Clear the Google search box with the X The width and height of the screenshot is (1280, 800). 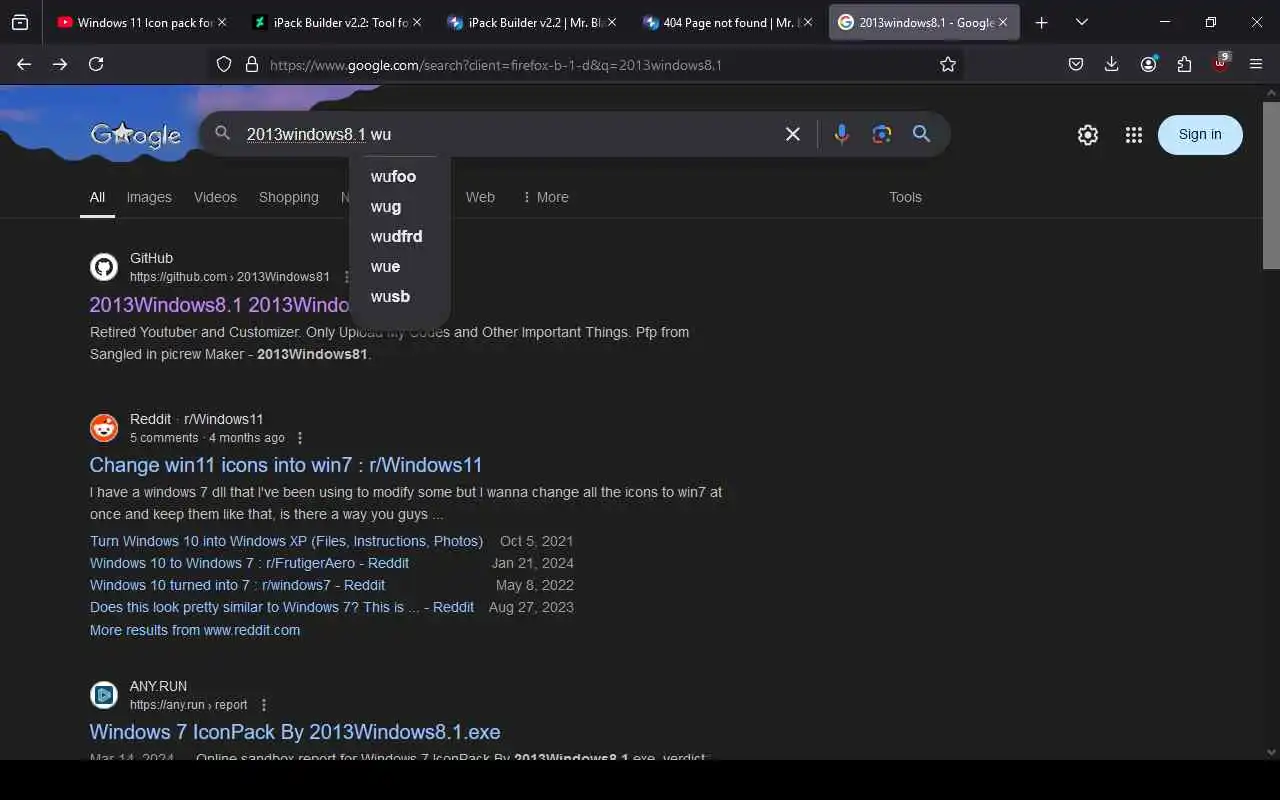pyautogui.click(x=793, y=134)
